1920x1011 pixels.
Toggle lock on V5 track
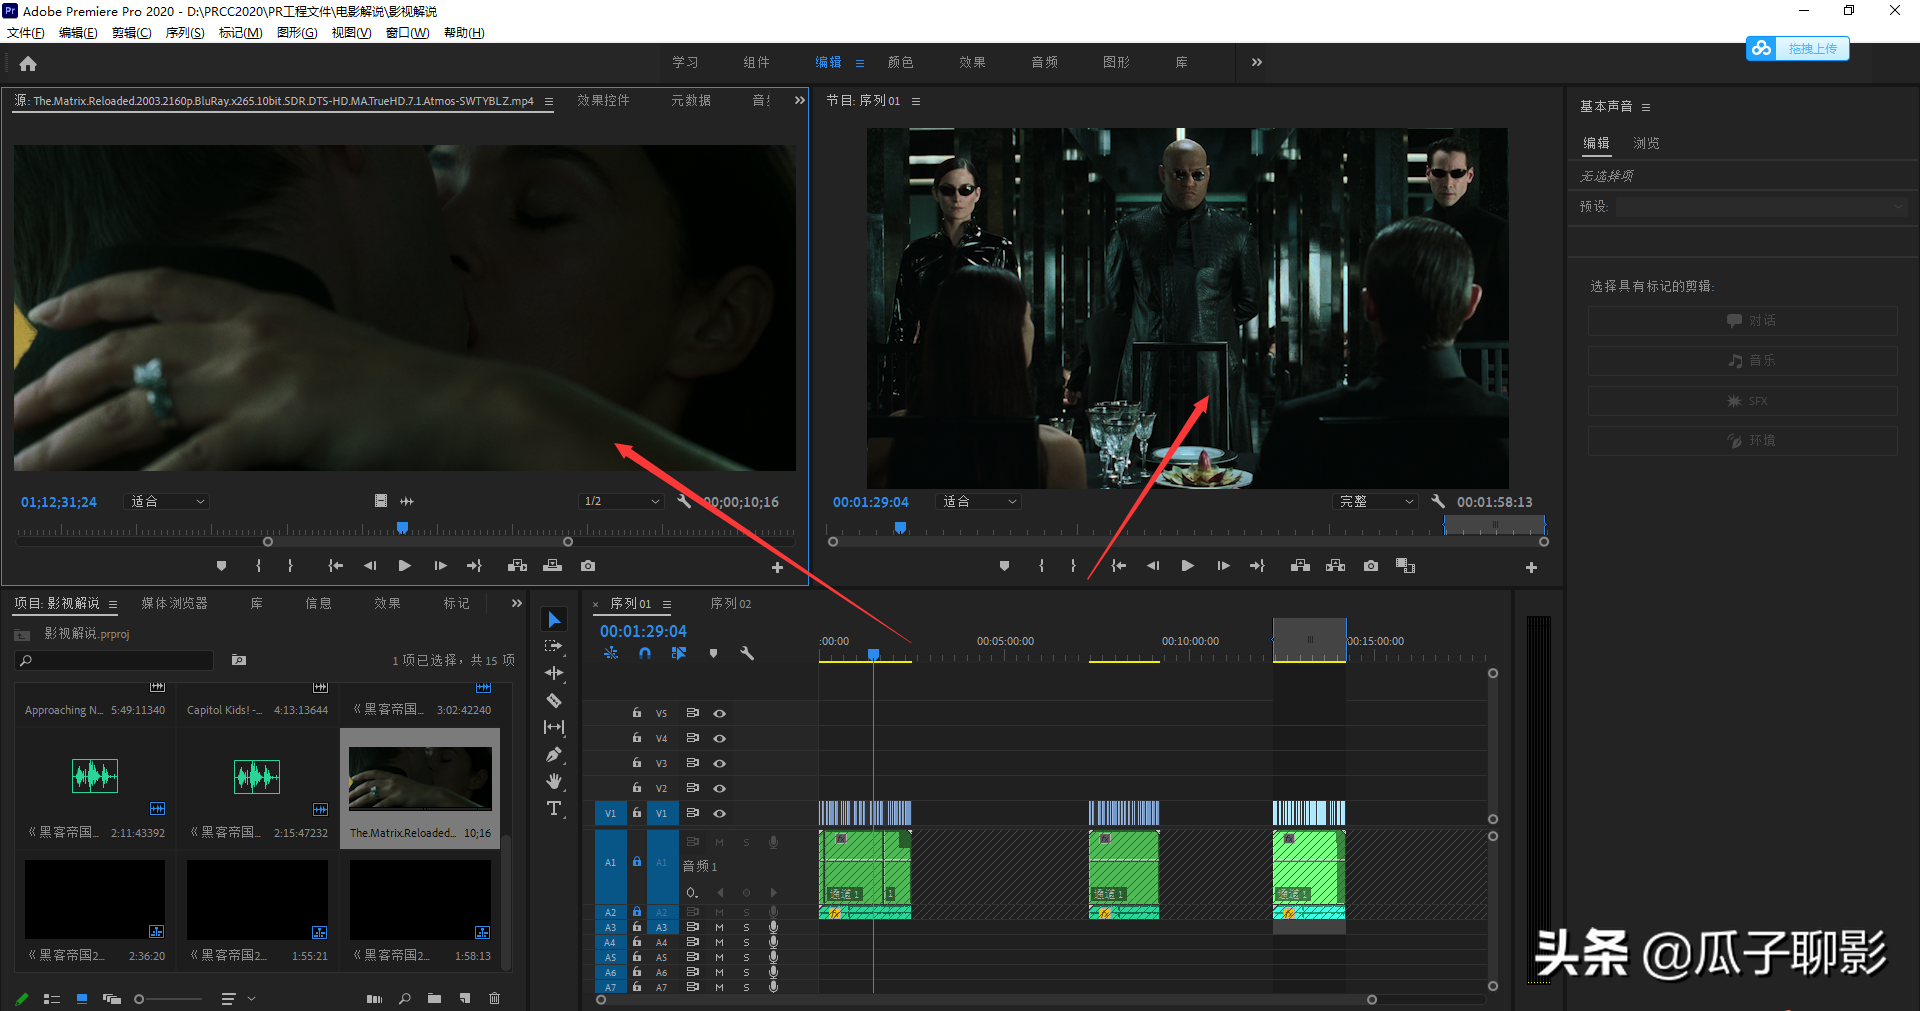(x=636, y=713)
